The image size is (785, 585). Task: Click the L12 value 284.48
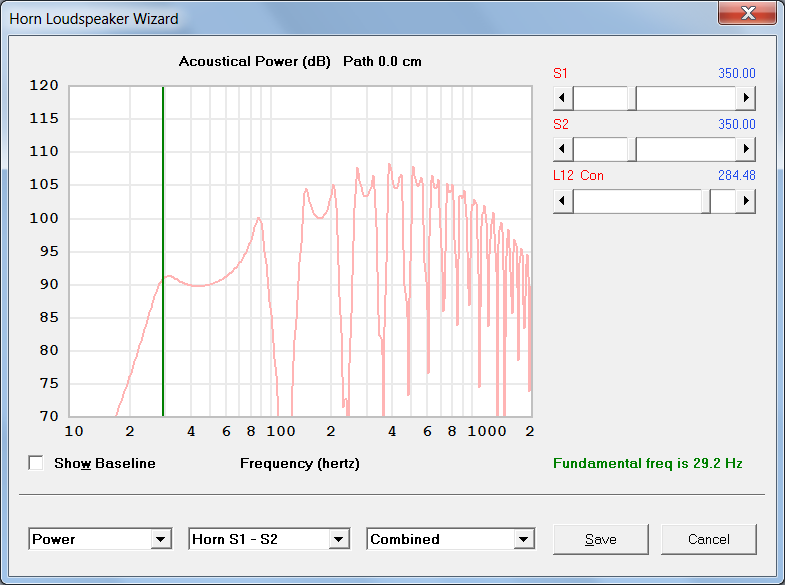click(x=736, y=176)
